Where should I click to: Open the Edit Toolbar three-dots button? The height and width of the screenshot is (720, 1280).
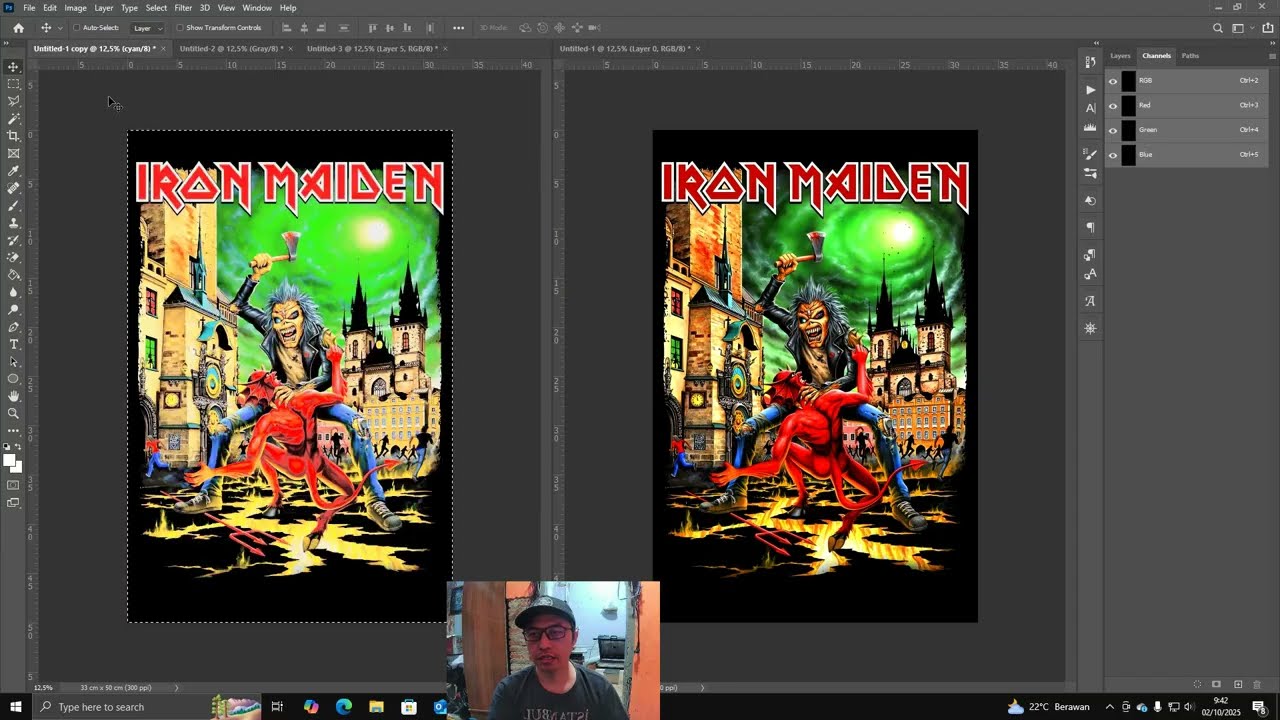pos(13,431)
